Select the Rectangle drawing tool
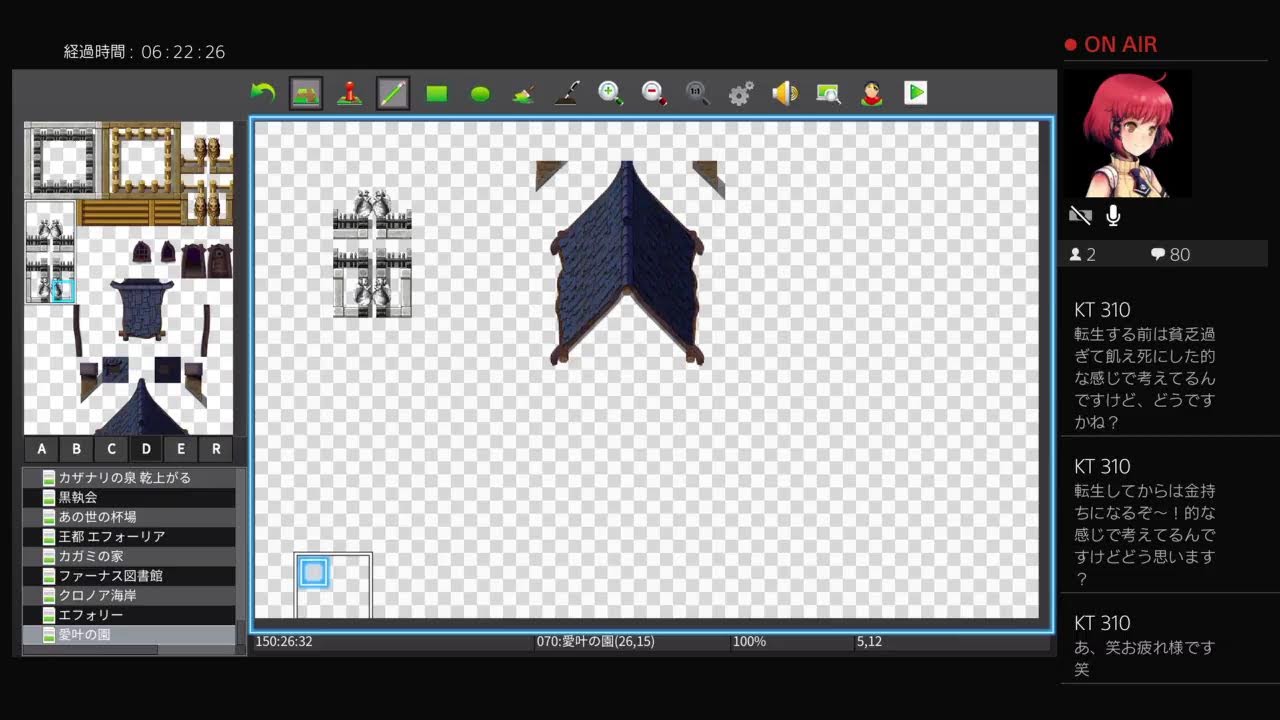The height and width of the screenshot is (720, 1280). (x=437, y=93)
